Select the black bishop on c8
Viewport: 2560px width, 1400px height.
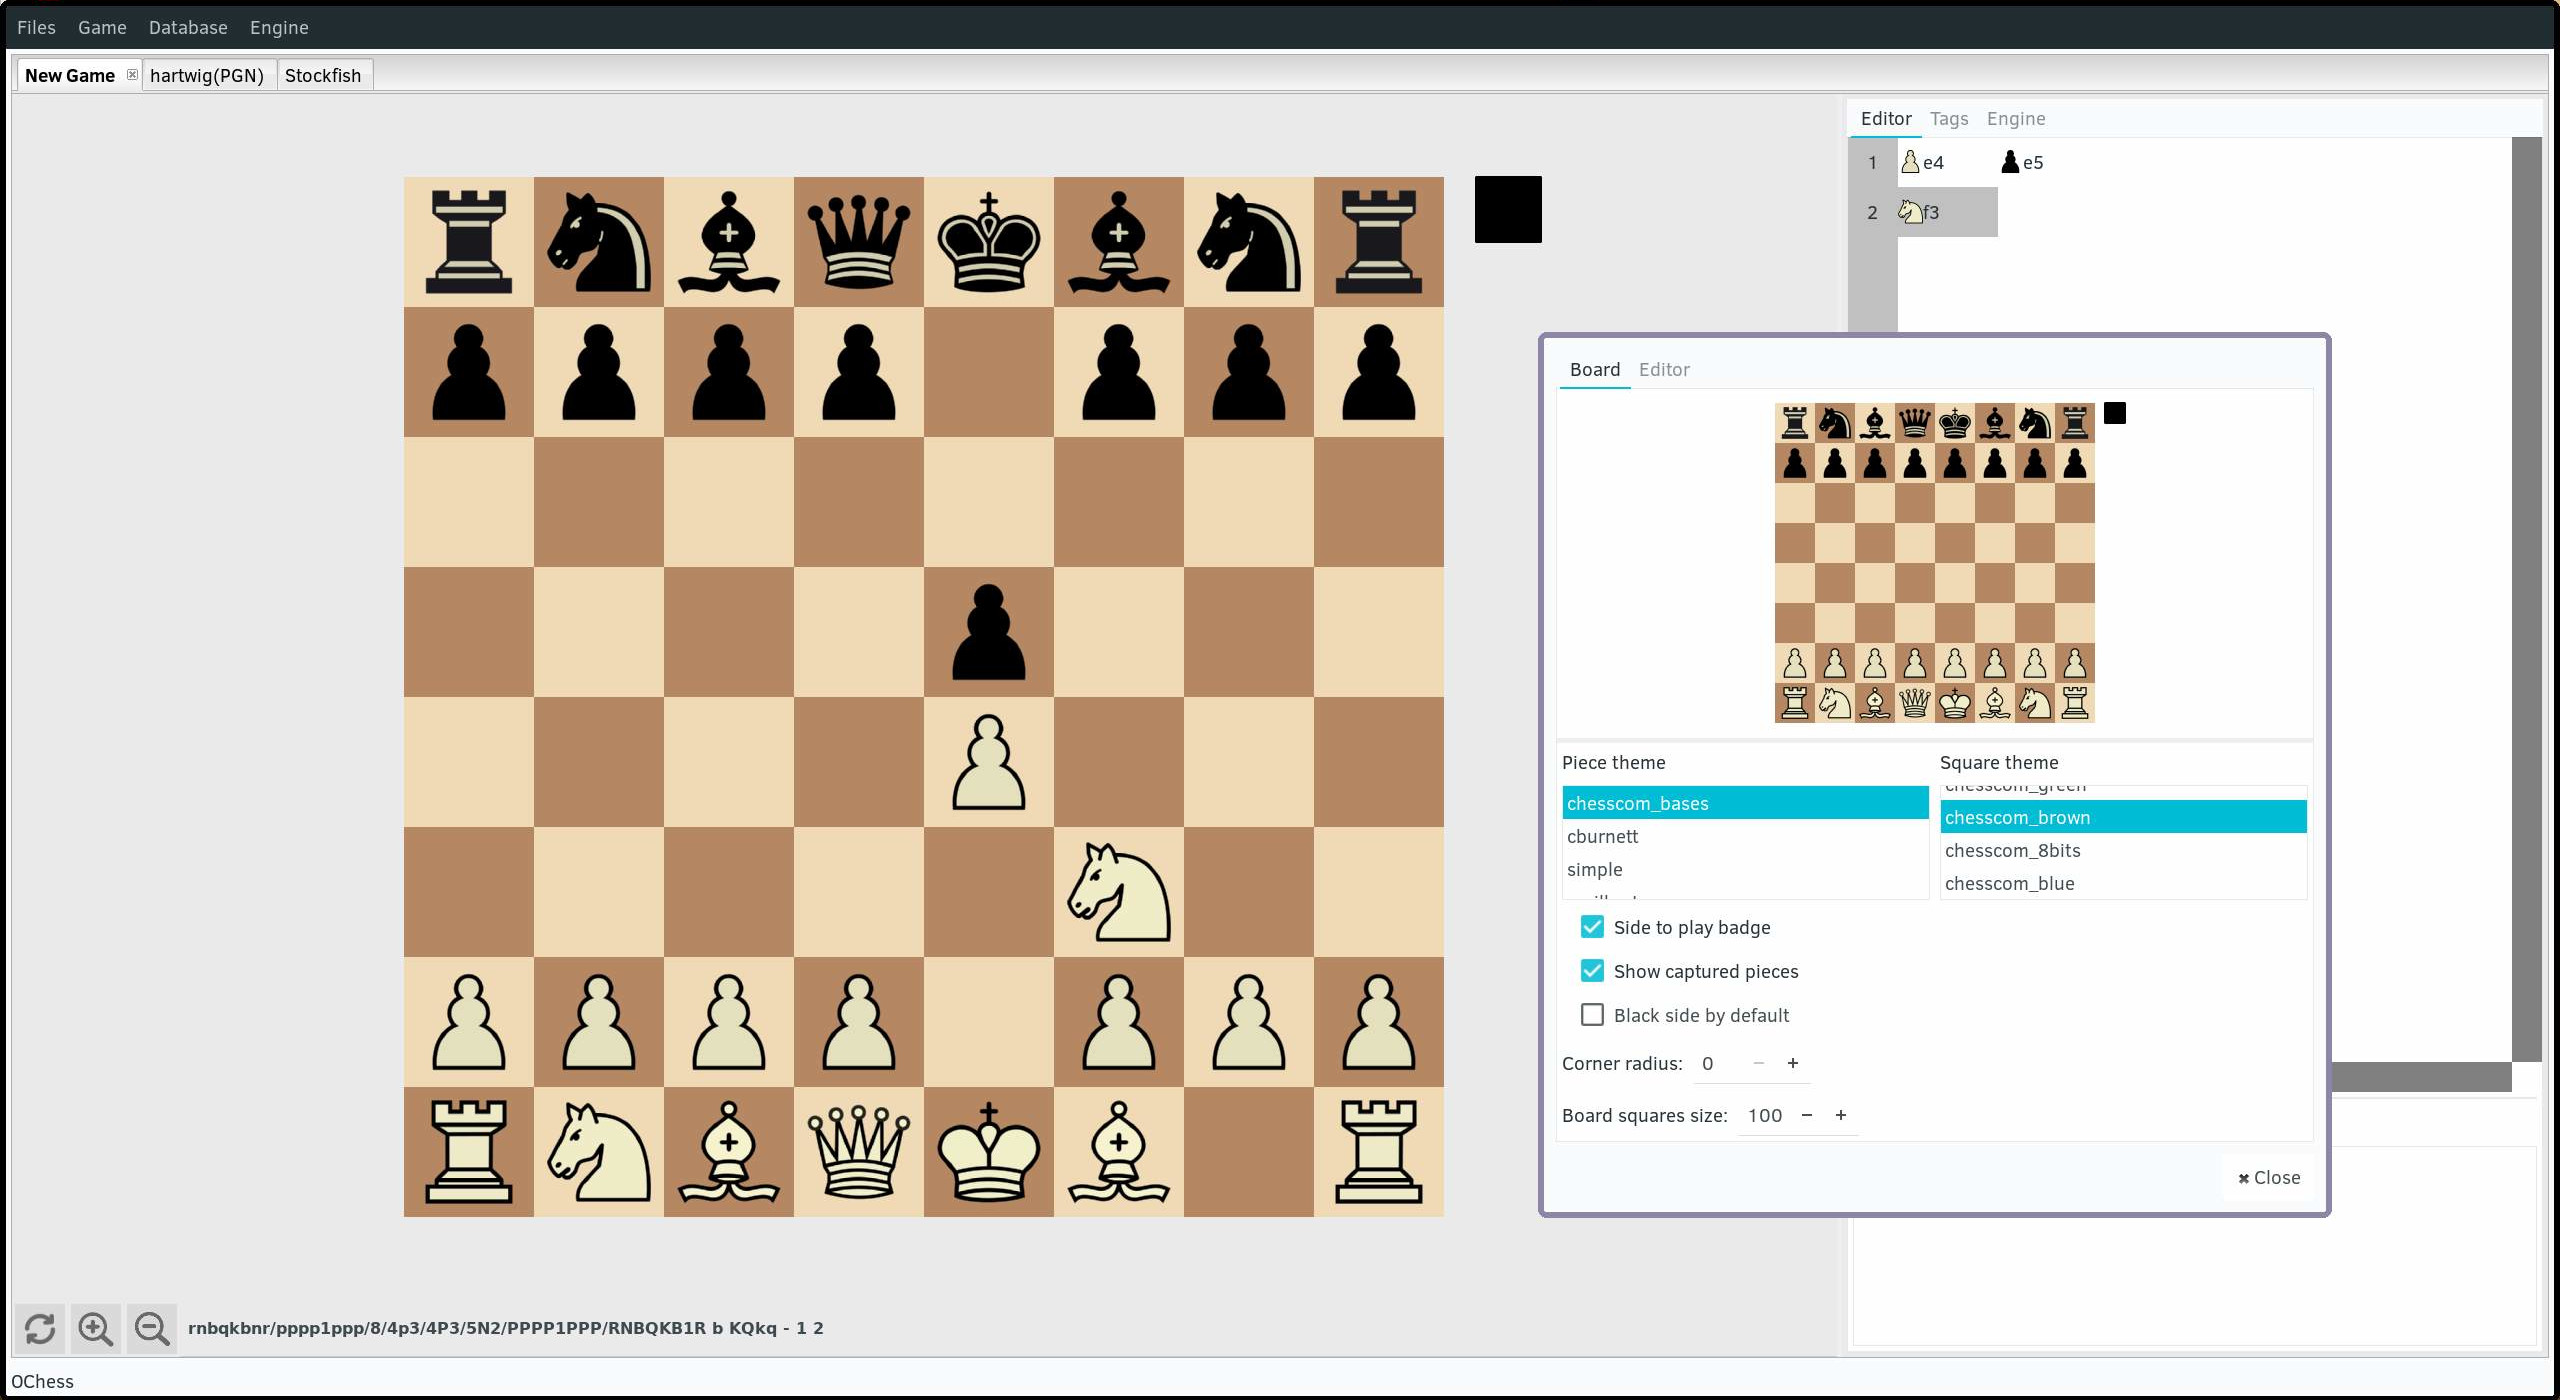click(728, 242)
